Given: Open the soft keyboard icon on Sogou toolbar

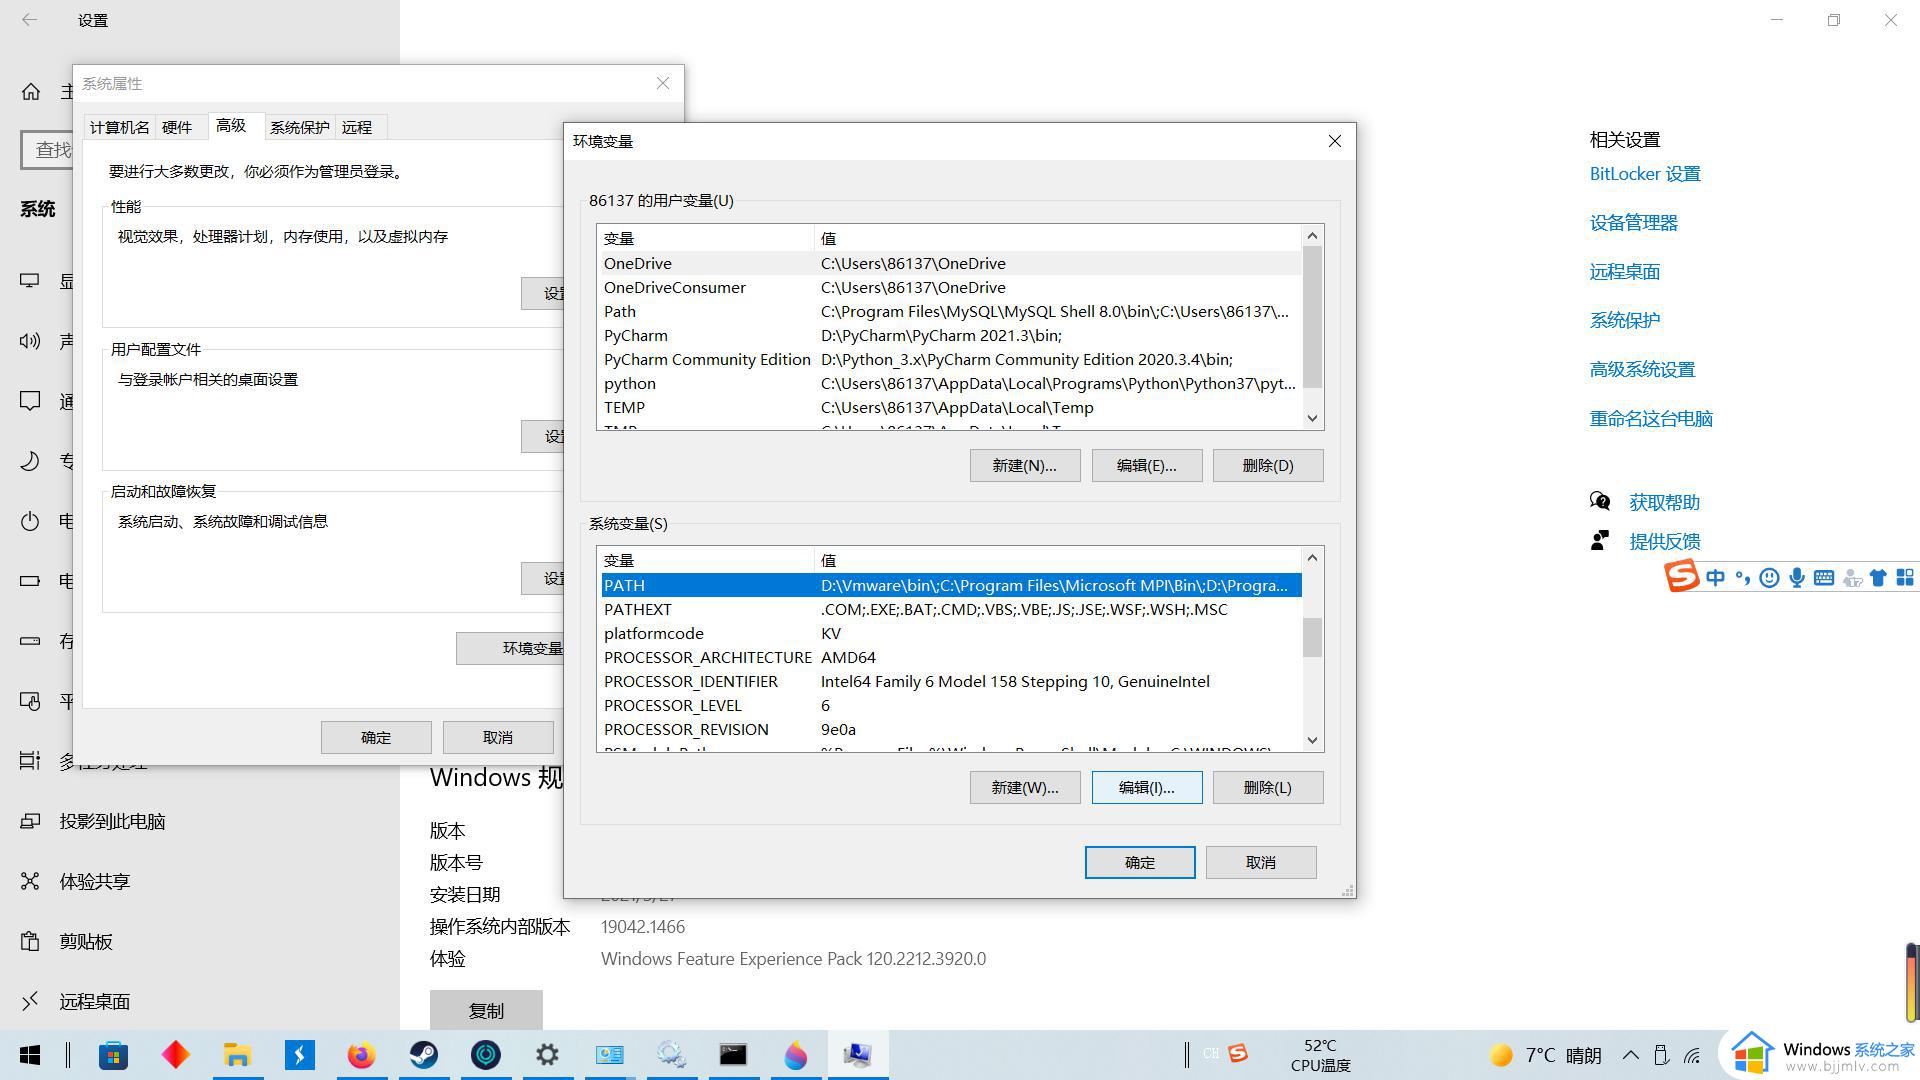Looking at the screenshot, I should point(1823,578).
